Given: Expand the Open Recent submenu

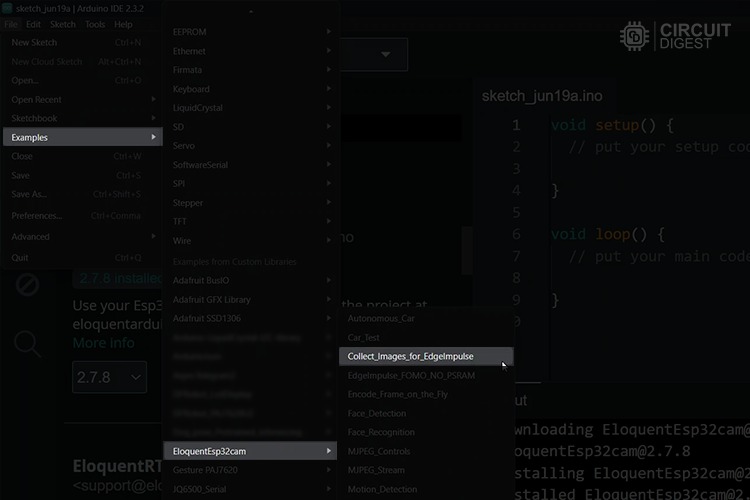Looking at the screenshot, I should pos(82,100).
